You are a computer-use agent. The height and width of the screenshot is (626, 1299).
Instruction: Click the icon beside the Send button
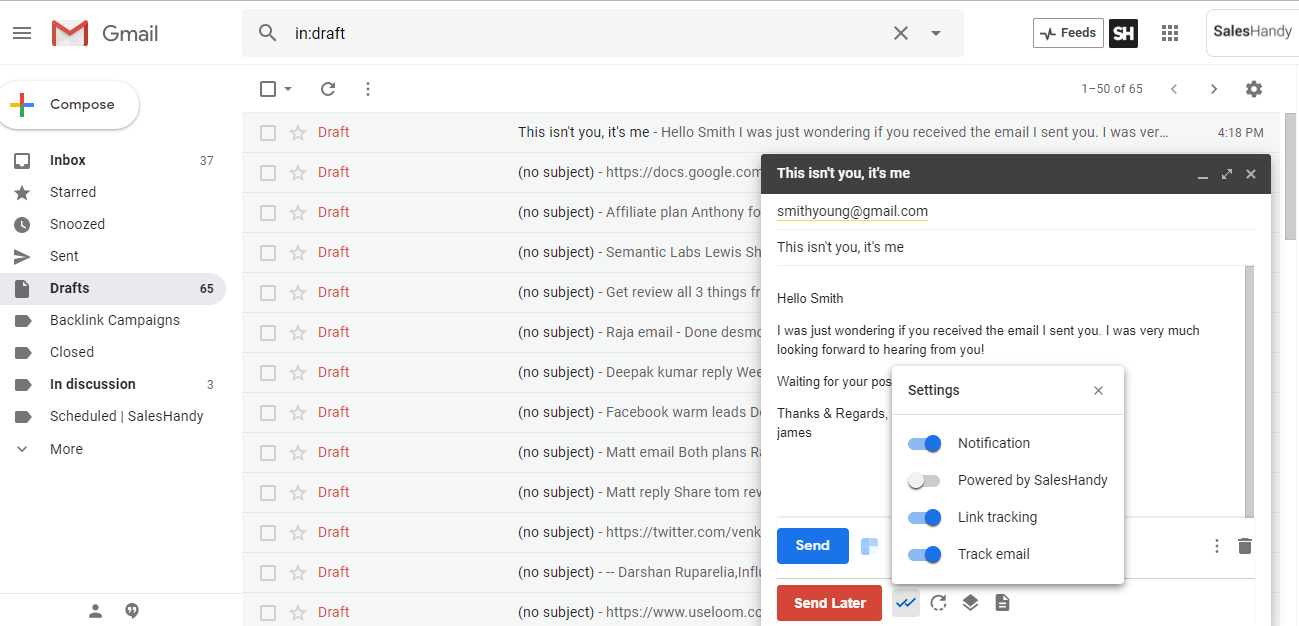point(870,546)
